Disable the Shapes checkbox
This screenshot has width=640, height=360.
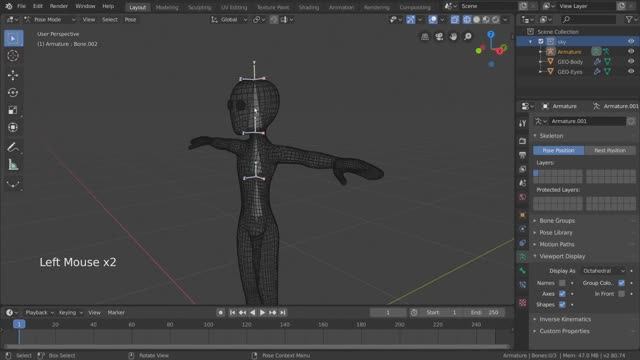coord(562,304)
